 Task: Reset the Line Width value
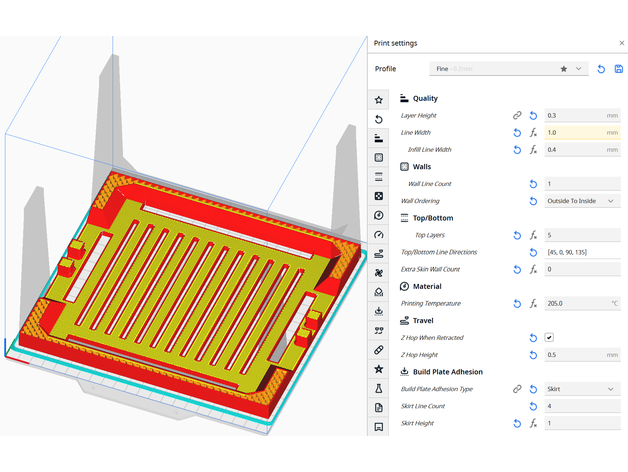517,133
